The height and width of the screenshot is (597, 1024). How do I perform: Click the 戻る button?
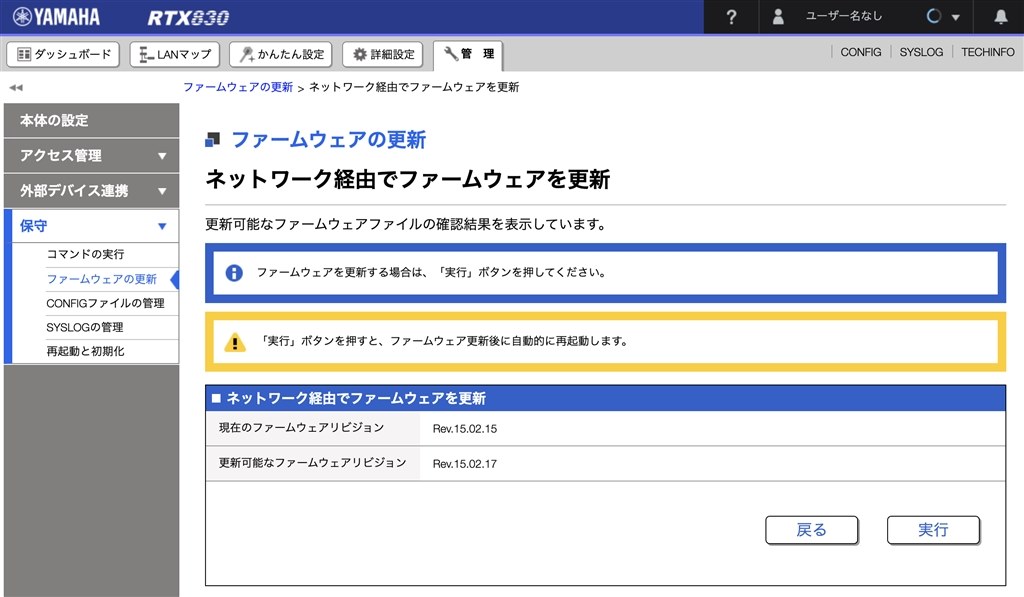click(812, 530)
